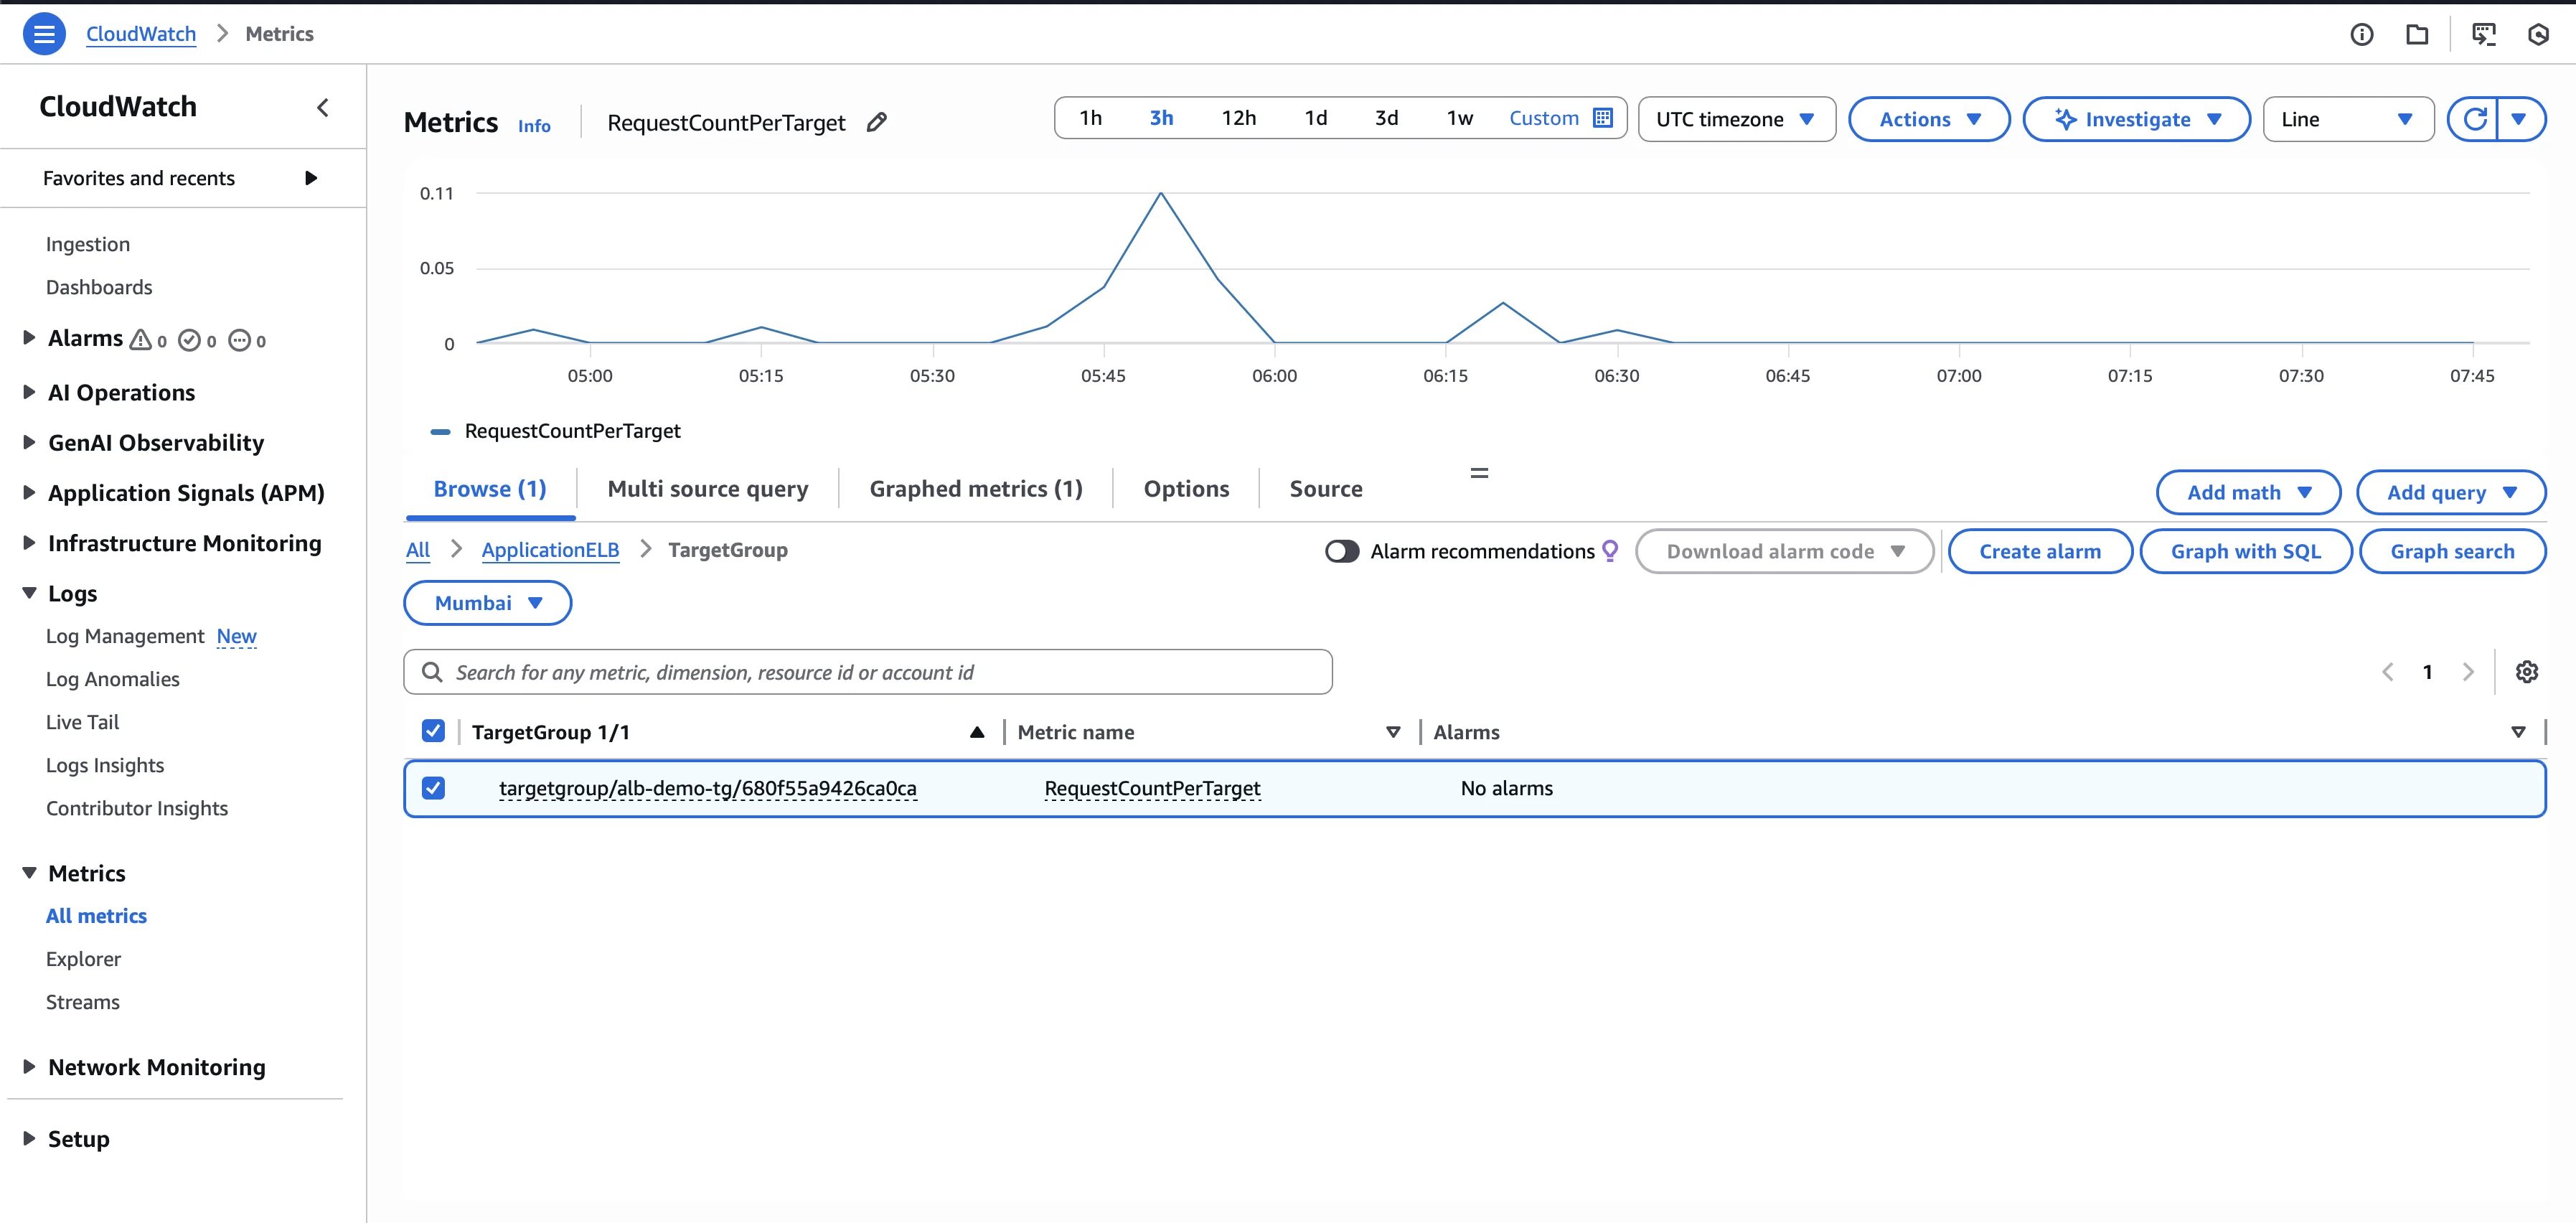This screenshot has width=2576, height=1223.
Task: Click the hamburger navigation menu icon
Action: (44, 34)
